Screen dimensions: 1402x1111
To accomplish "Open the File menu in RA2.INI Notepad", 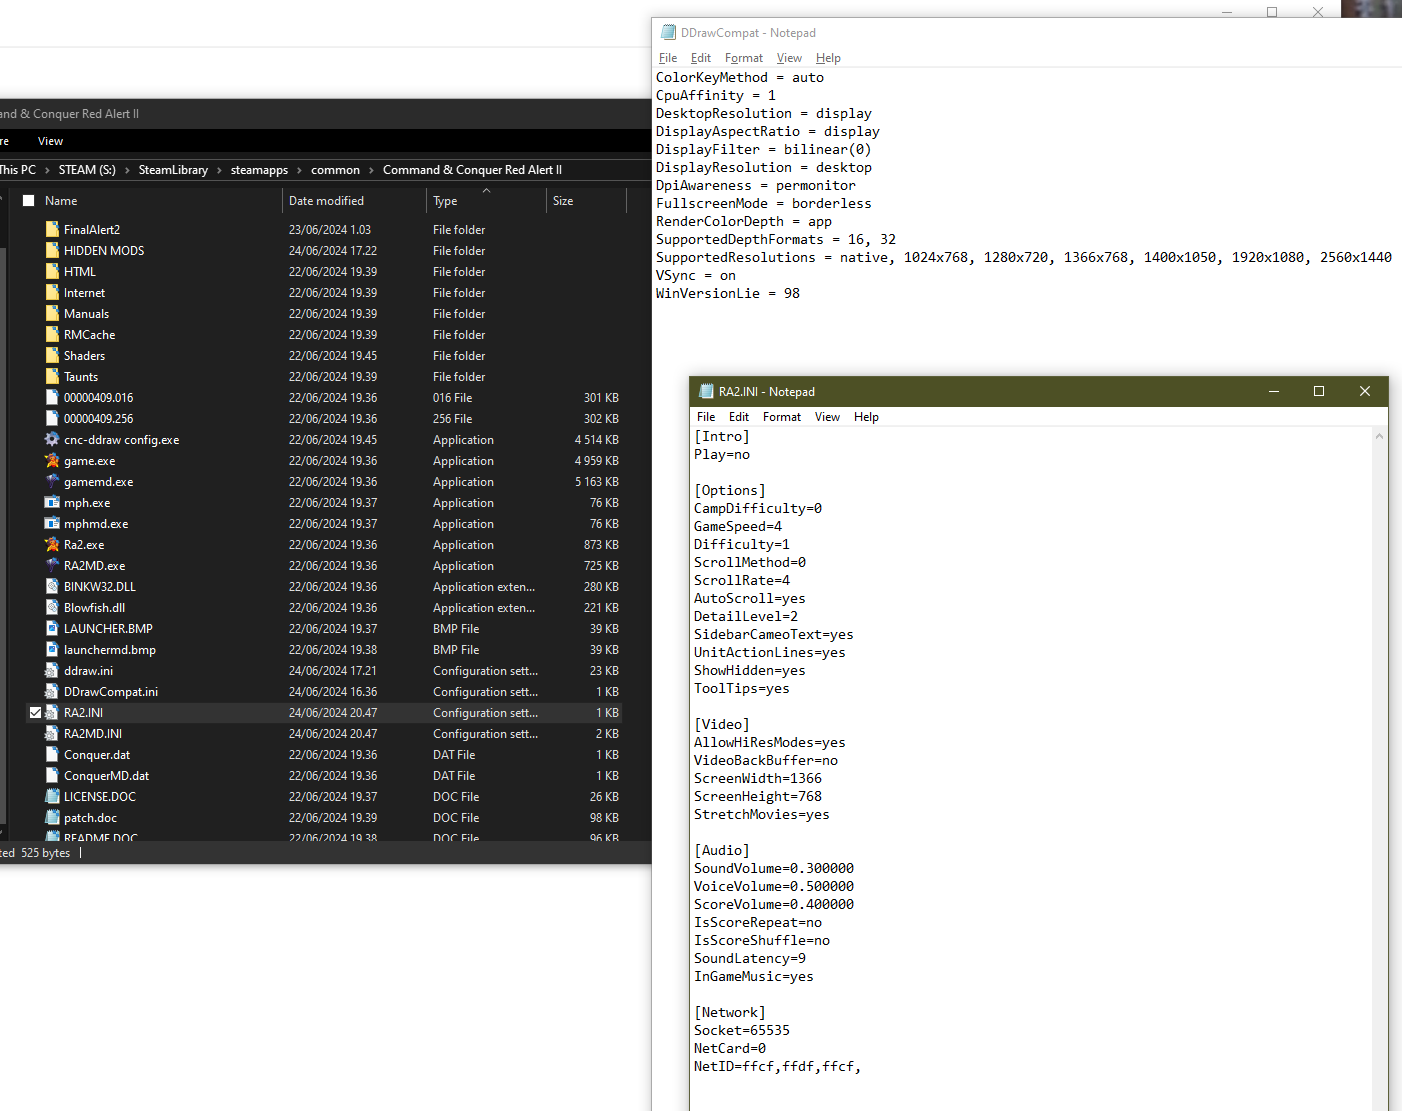I will 706,417.
